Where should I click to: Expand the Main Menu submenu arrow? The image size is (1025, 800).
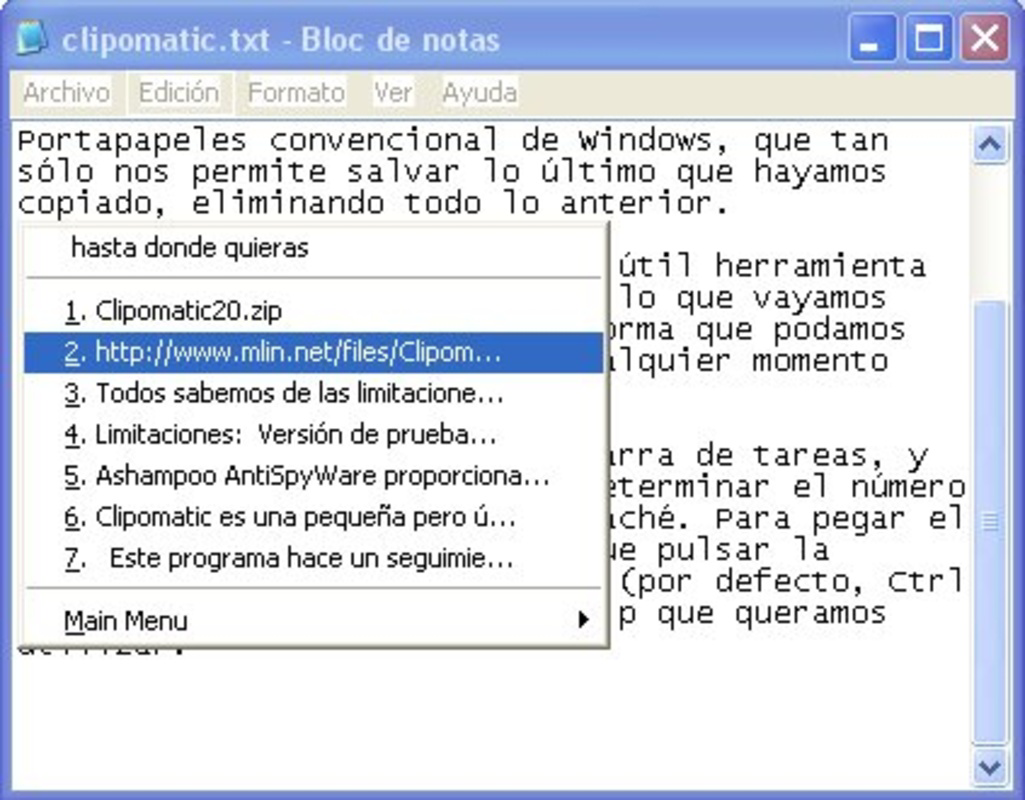(x=583, y=620)
